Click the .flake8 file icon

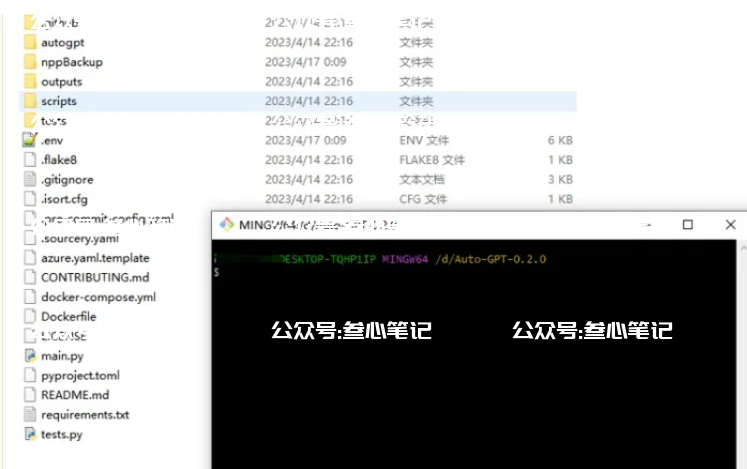point(30,159)
